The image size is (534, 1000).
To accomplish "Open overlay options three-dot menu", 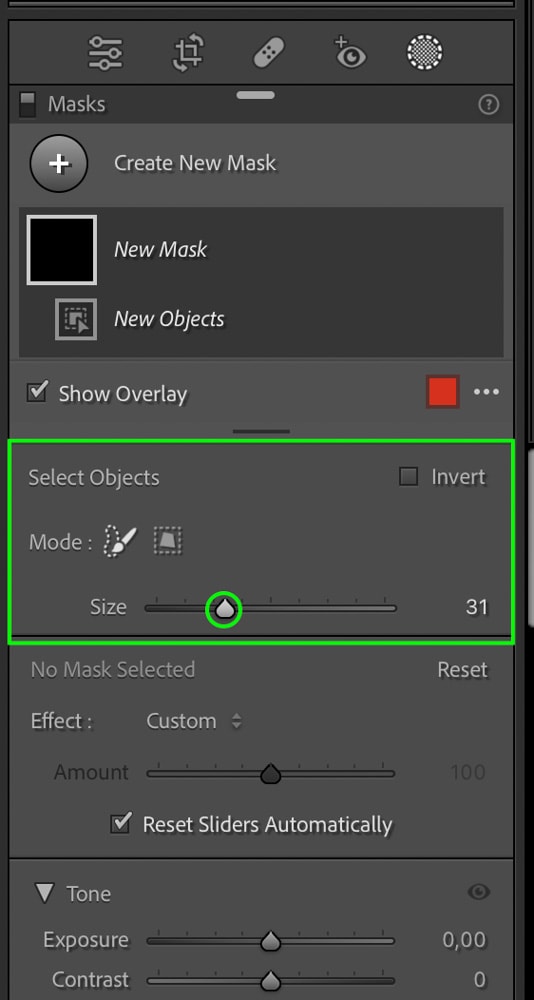I will [x=487, y=392].
